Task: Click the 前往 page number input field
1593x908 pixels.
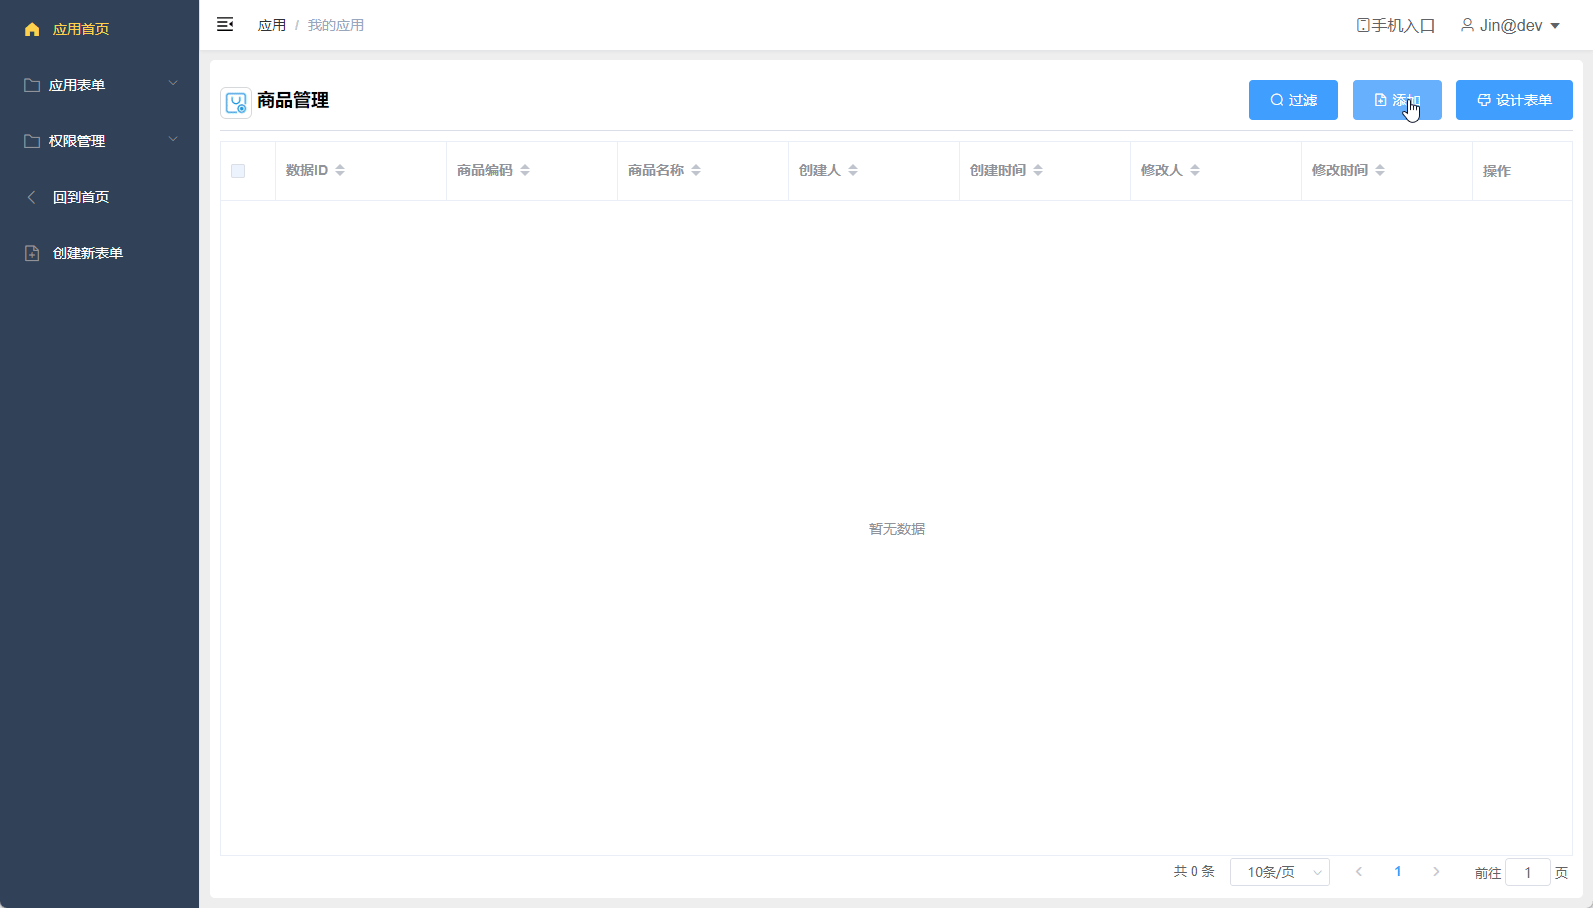Action: coord(1528,872)
